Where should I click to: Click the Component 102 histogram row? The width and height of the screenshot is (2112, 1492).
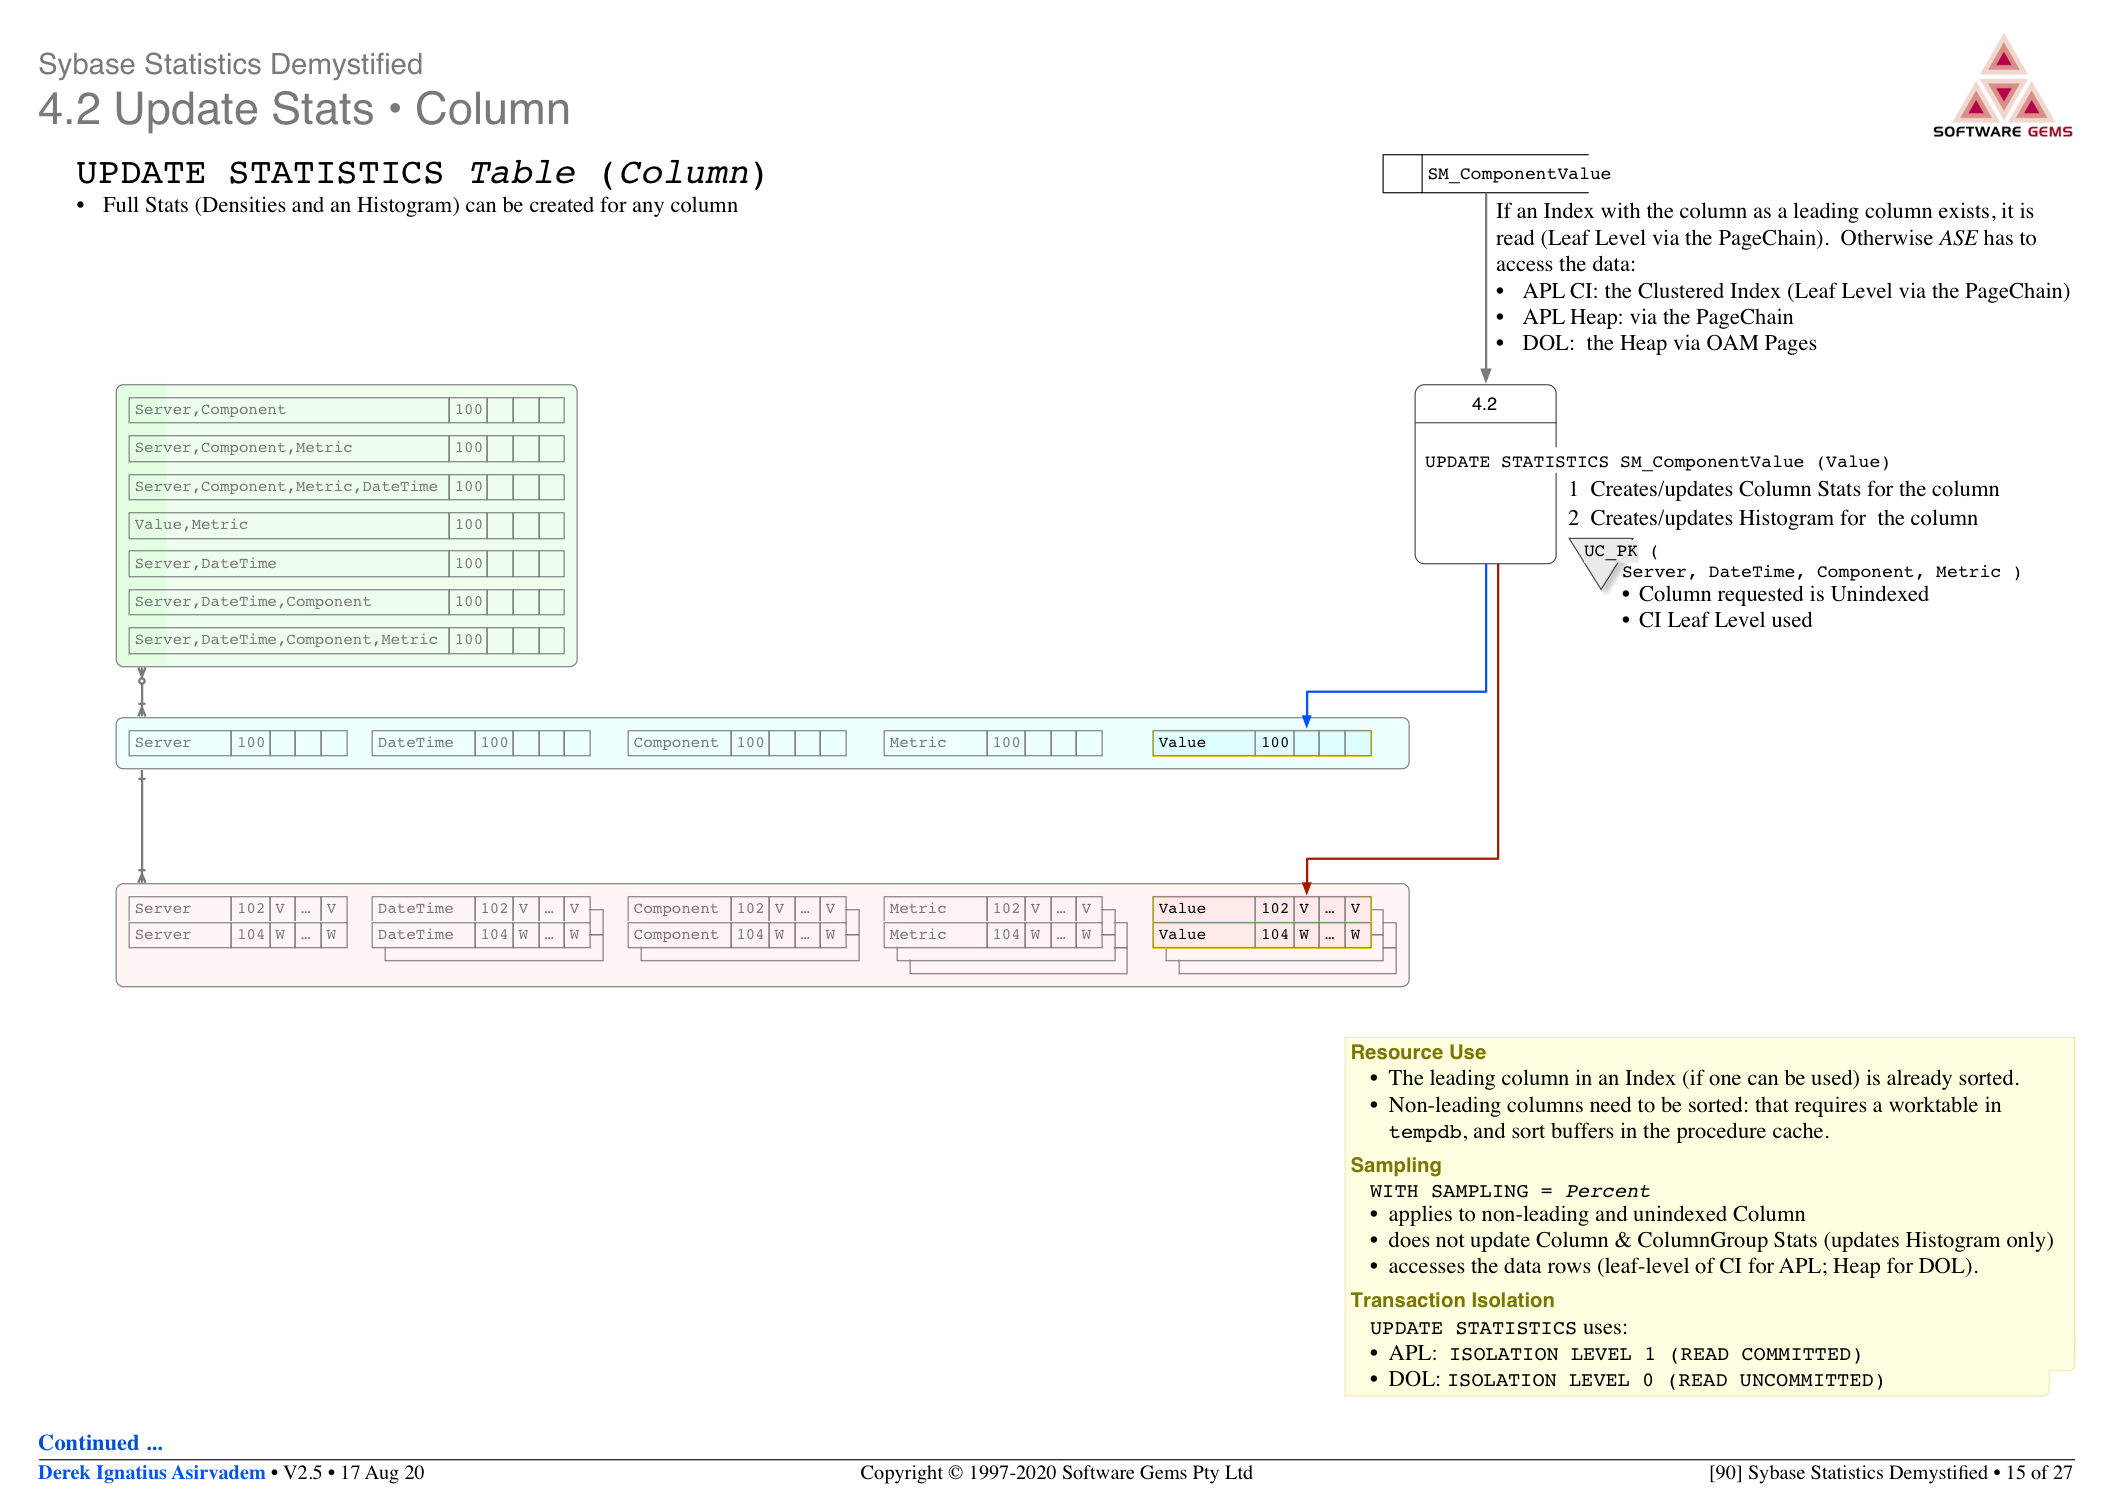click(737, 909)
